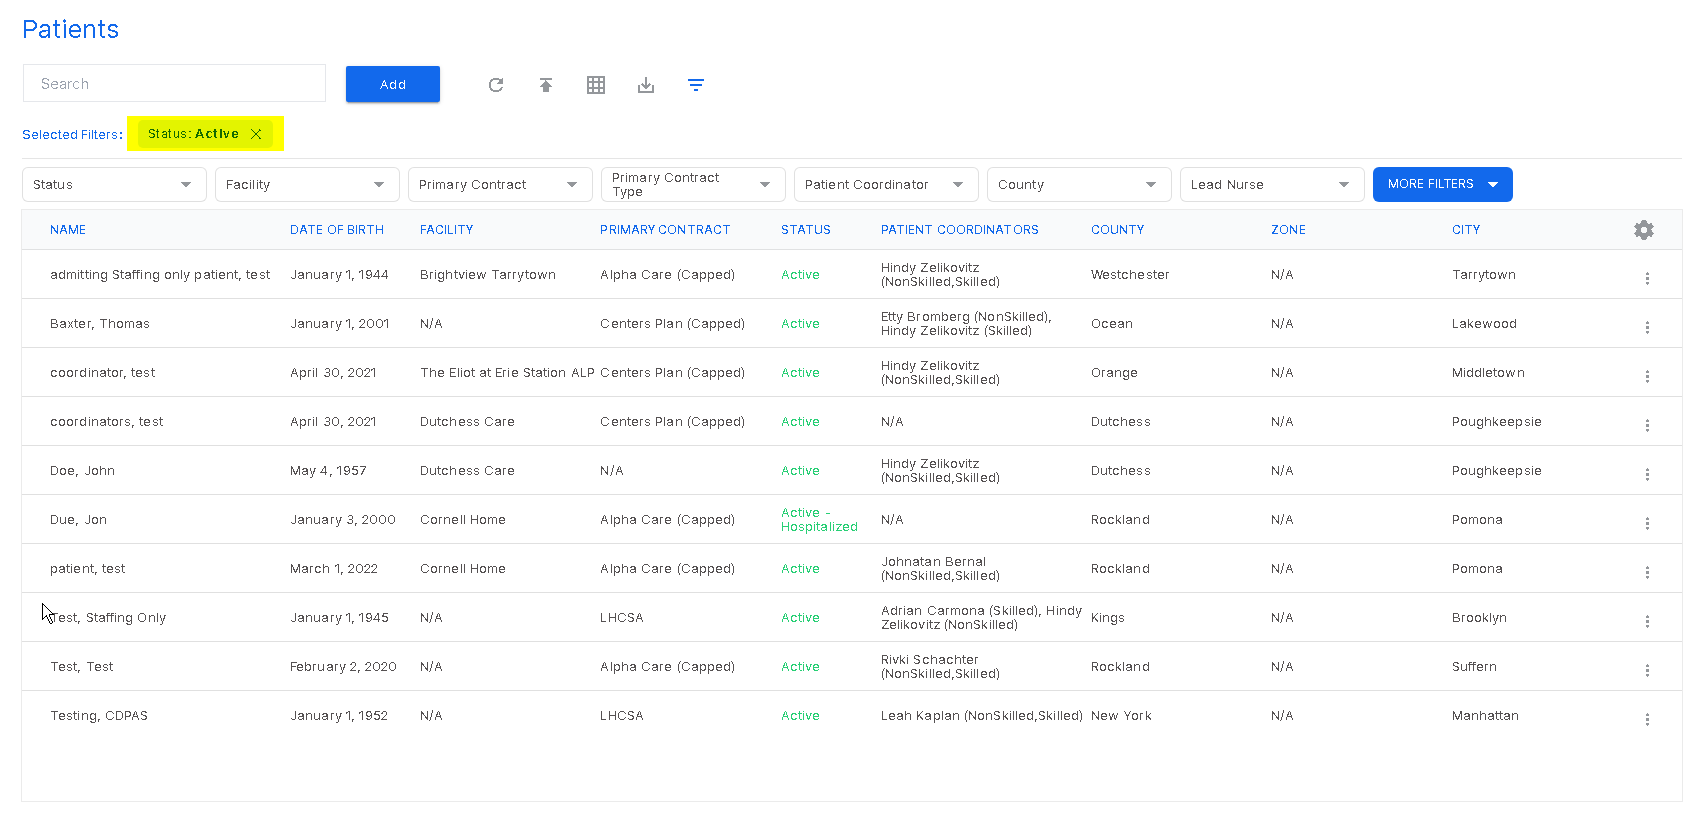This screenshot has width=1693, height=823.
Task: Focus the Search input field
Action: pyautogui.click(x=174, y=83)
